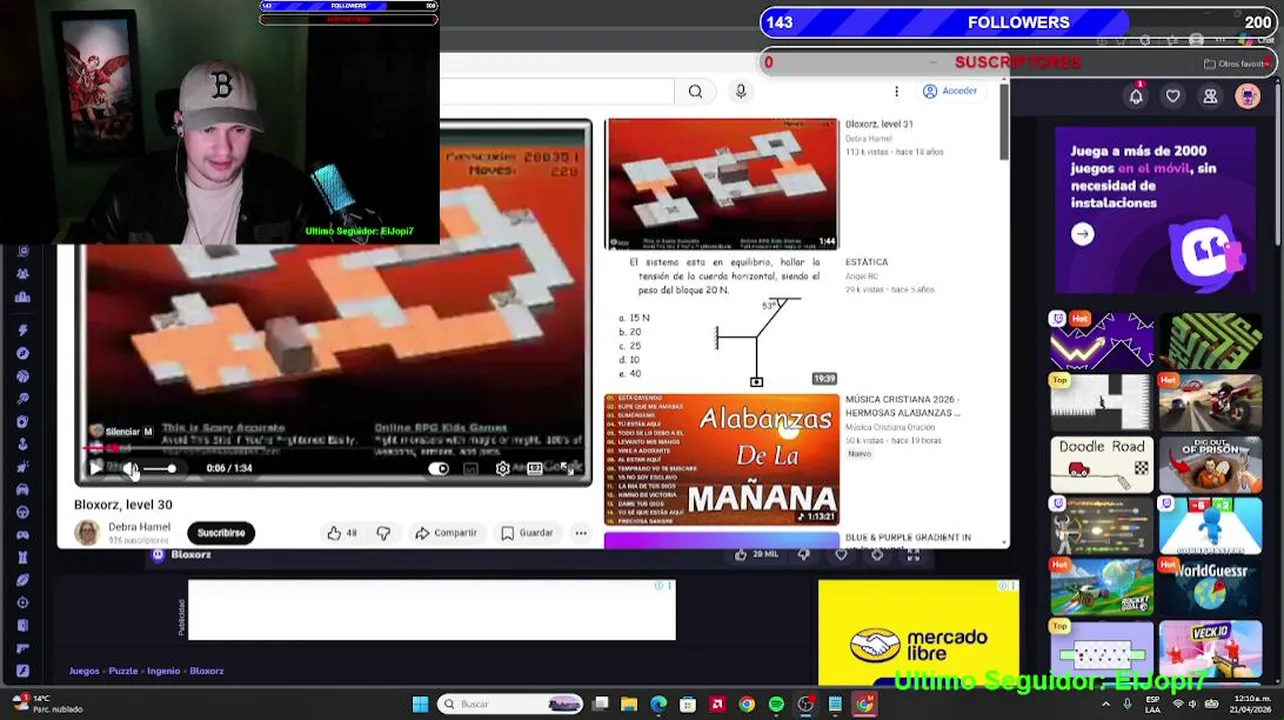The width and height of the screenshot is (1284, 720).
Task: Click 'Juegos' in the breadcrumb
Action: coord(84,671)
